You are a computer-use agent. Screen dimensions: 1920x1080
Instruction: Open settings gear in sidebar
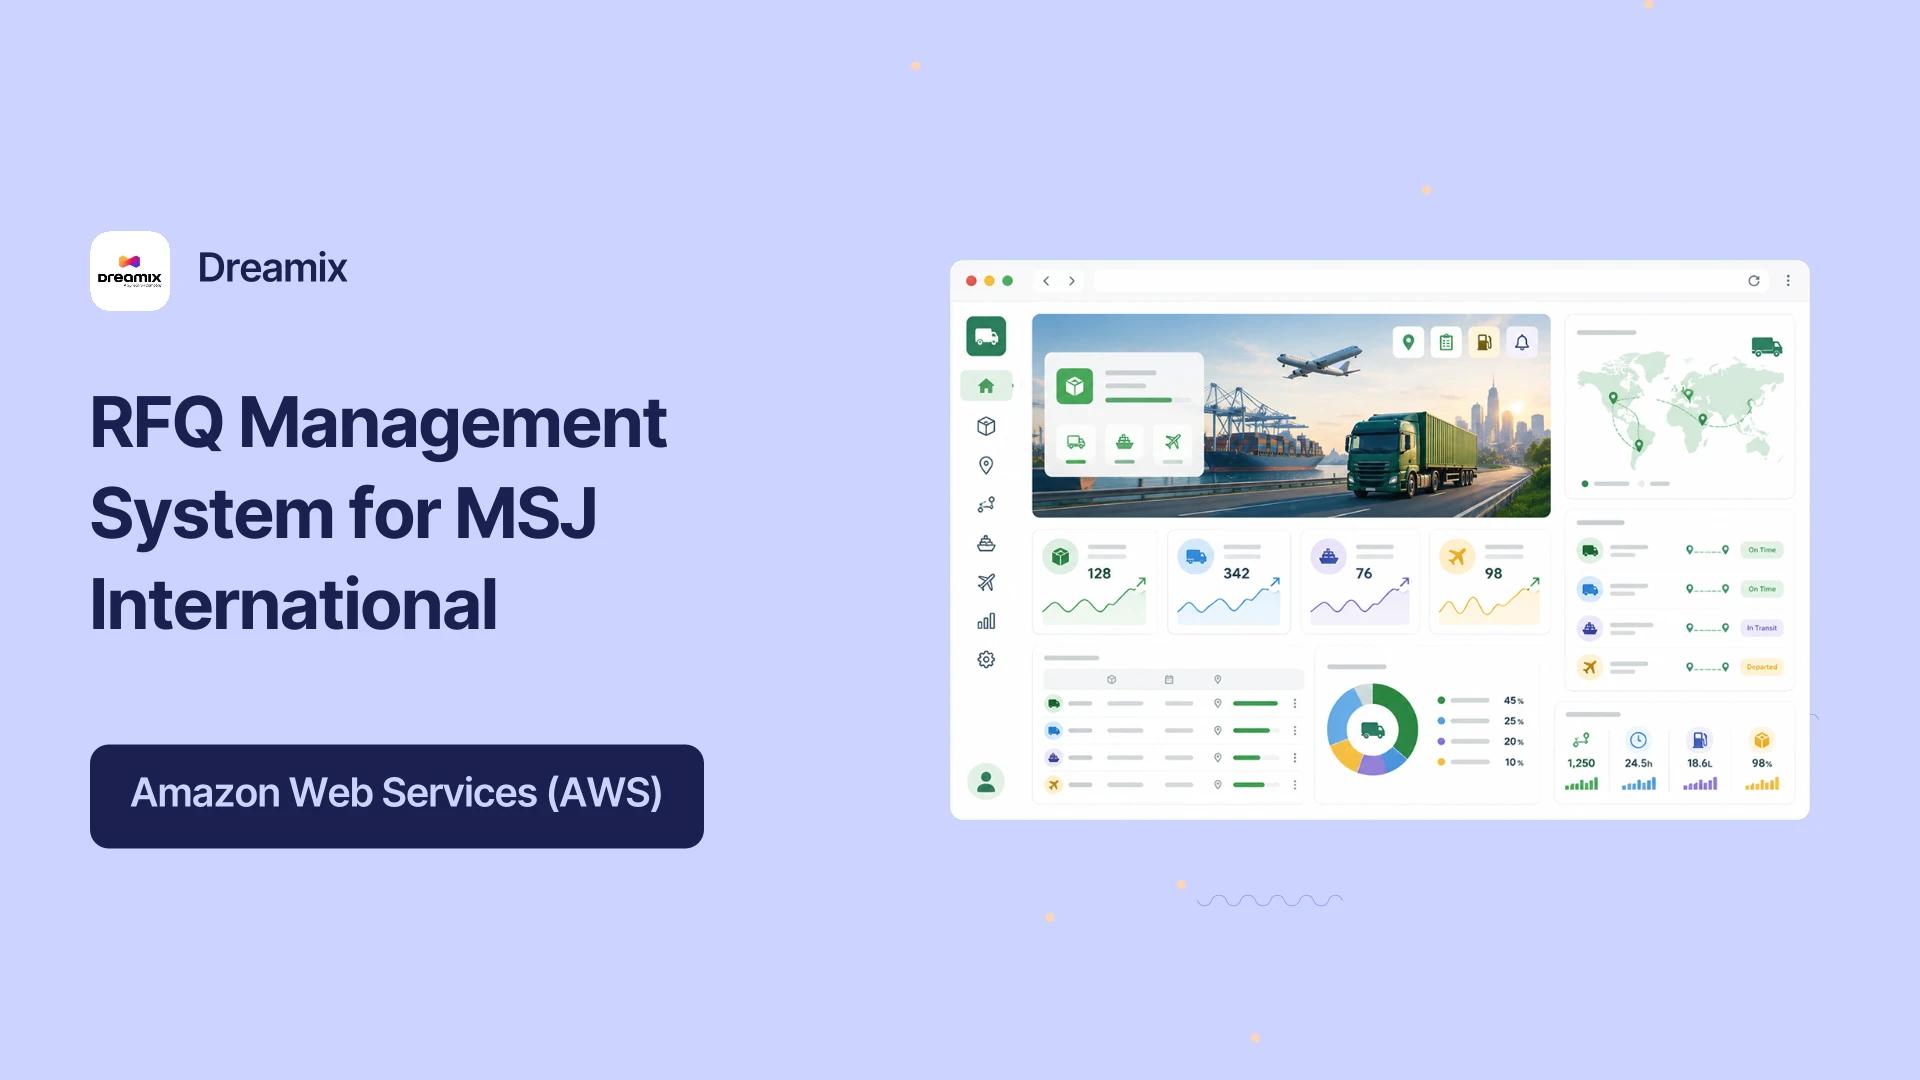(986, 660)
